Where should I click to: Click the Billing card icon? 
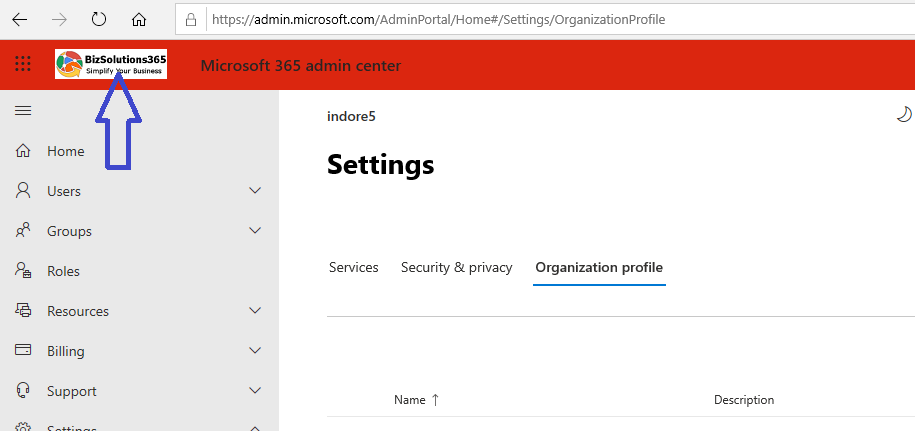tap(23, 351)
